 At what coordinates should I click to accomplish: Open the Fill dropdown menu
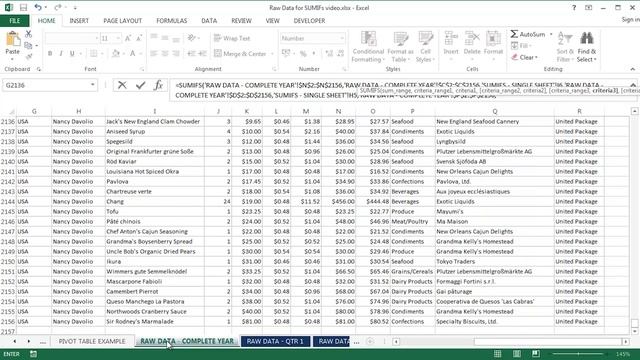coord(521,46)
